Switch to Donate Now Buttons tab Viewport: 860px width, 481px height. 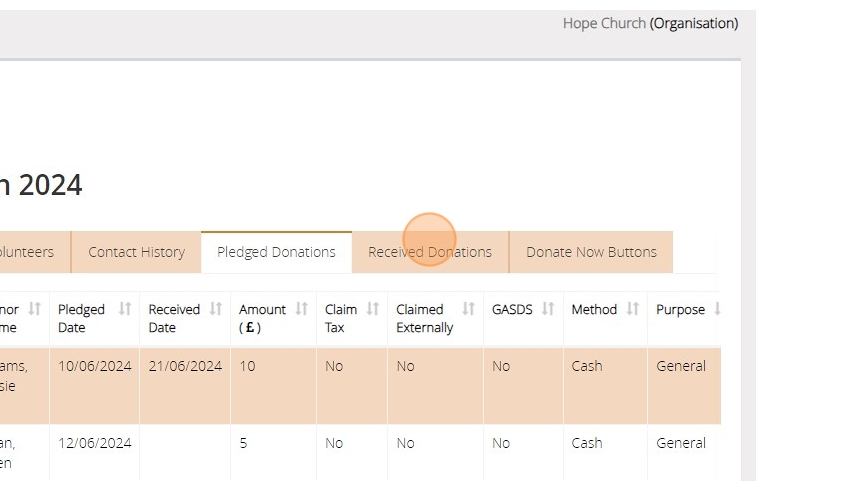tap(591, 252)
